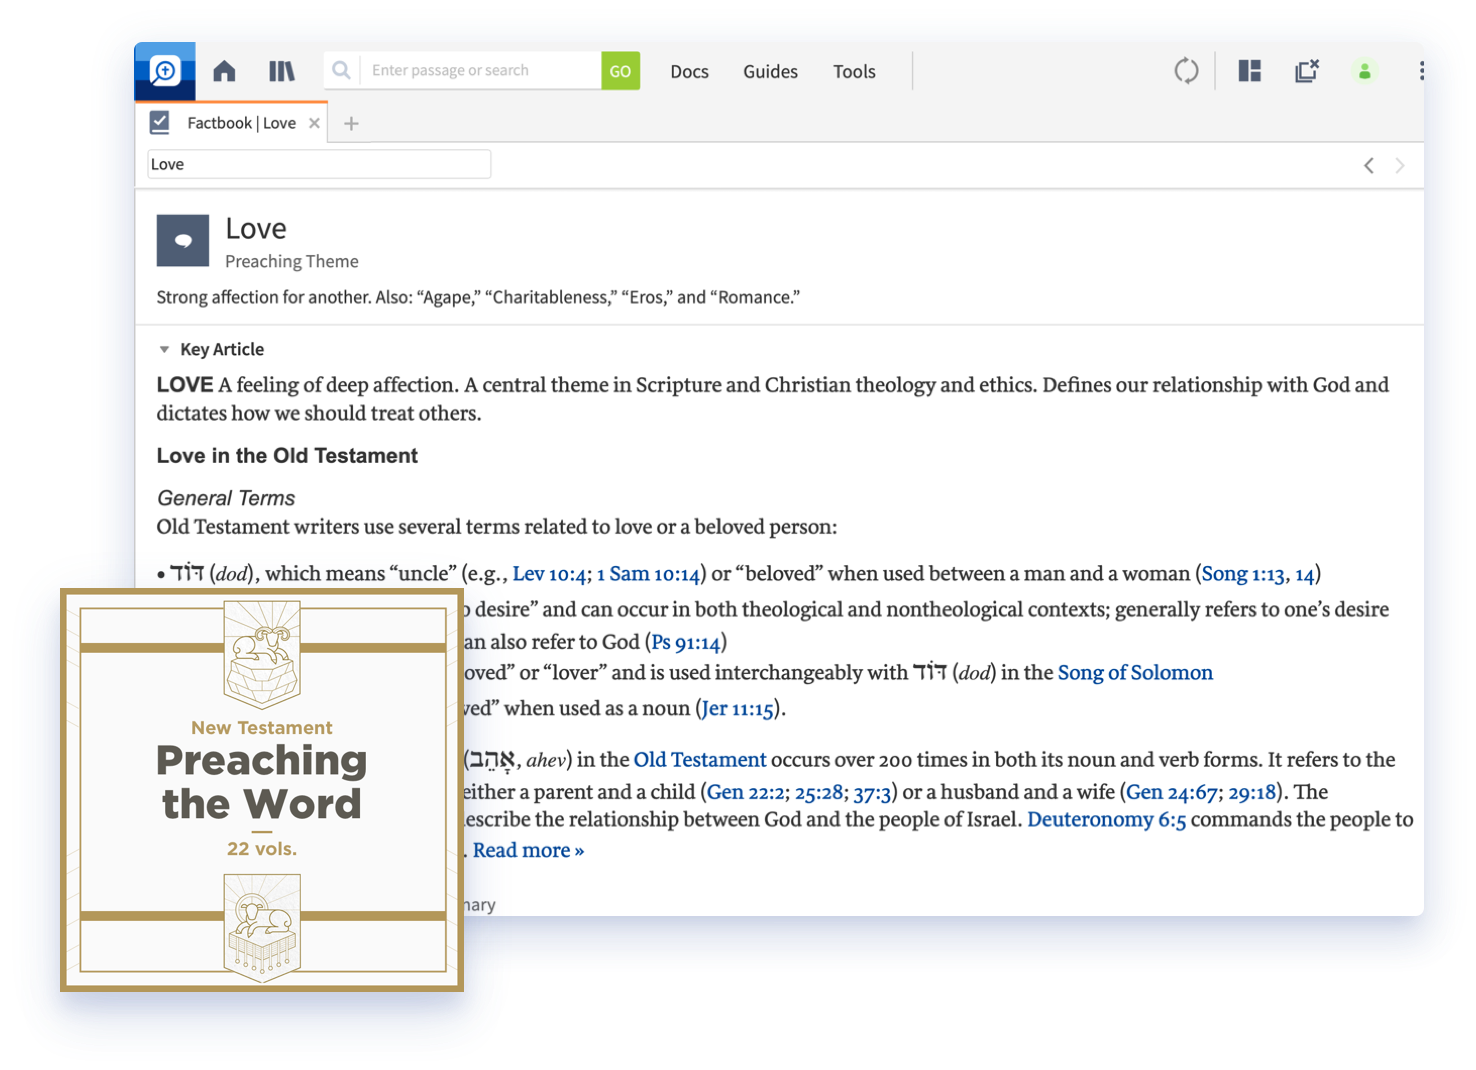Focus the Enter passage or search box
Screen dimensions: 1476x1070
(480, 71)
